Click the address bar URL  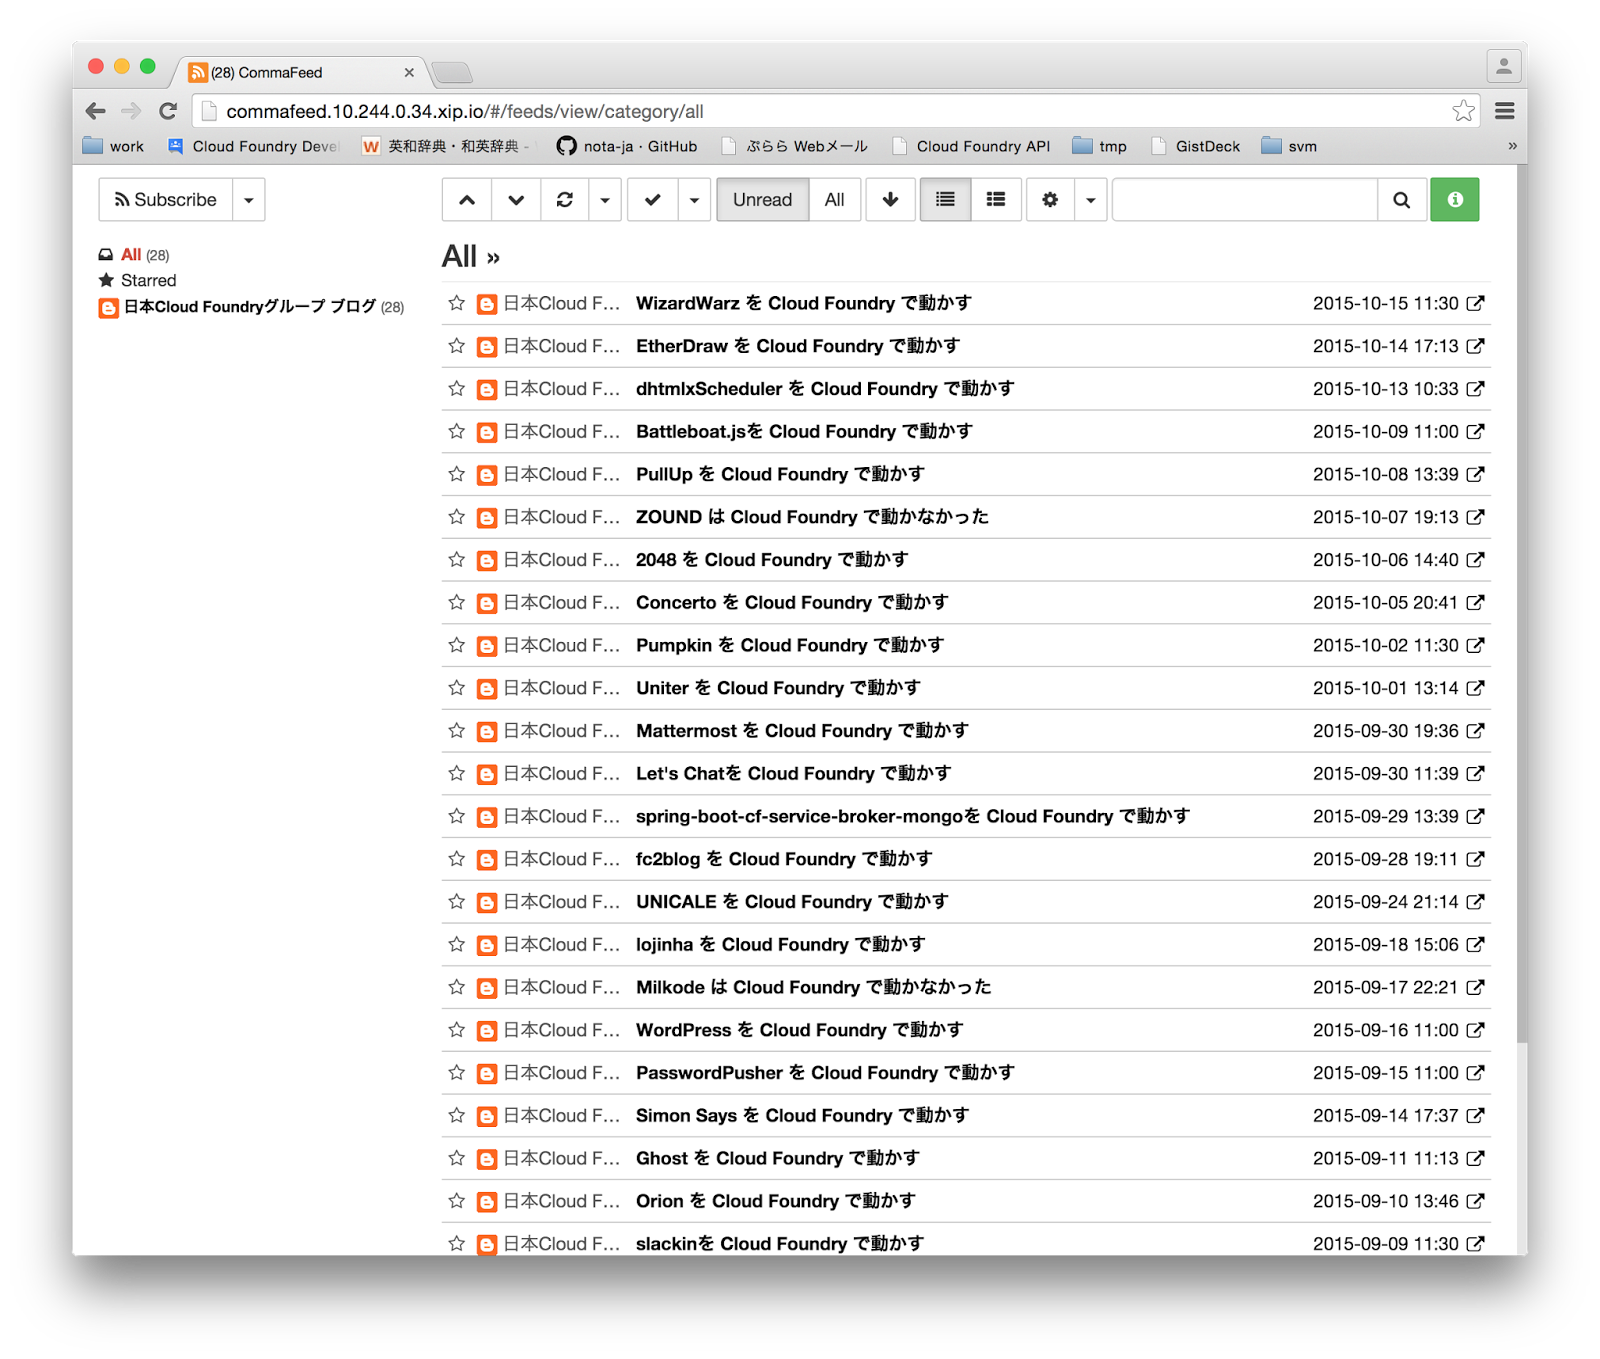[465, 112]
